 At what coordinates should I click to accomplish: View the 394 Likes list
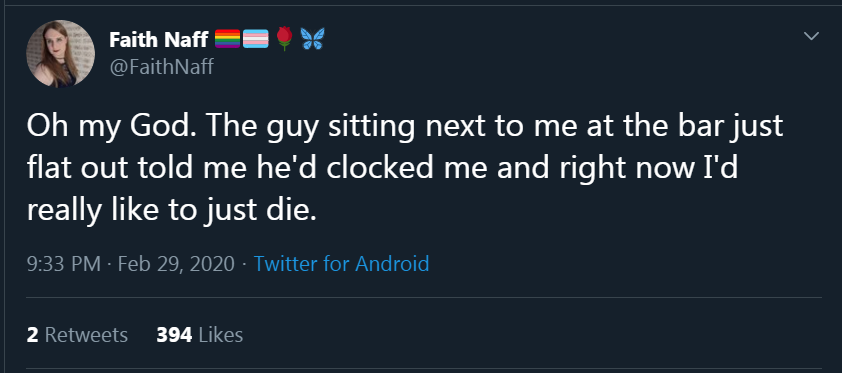tap(200, 335)
